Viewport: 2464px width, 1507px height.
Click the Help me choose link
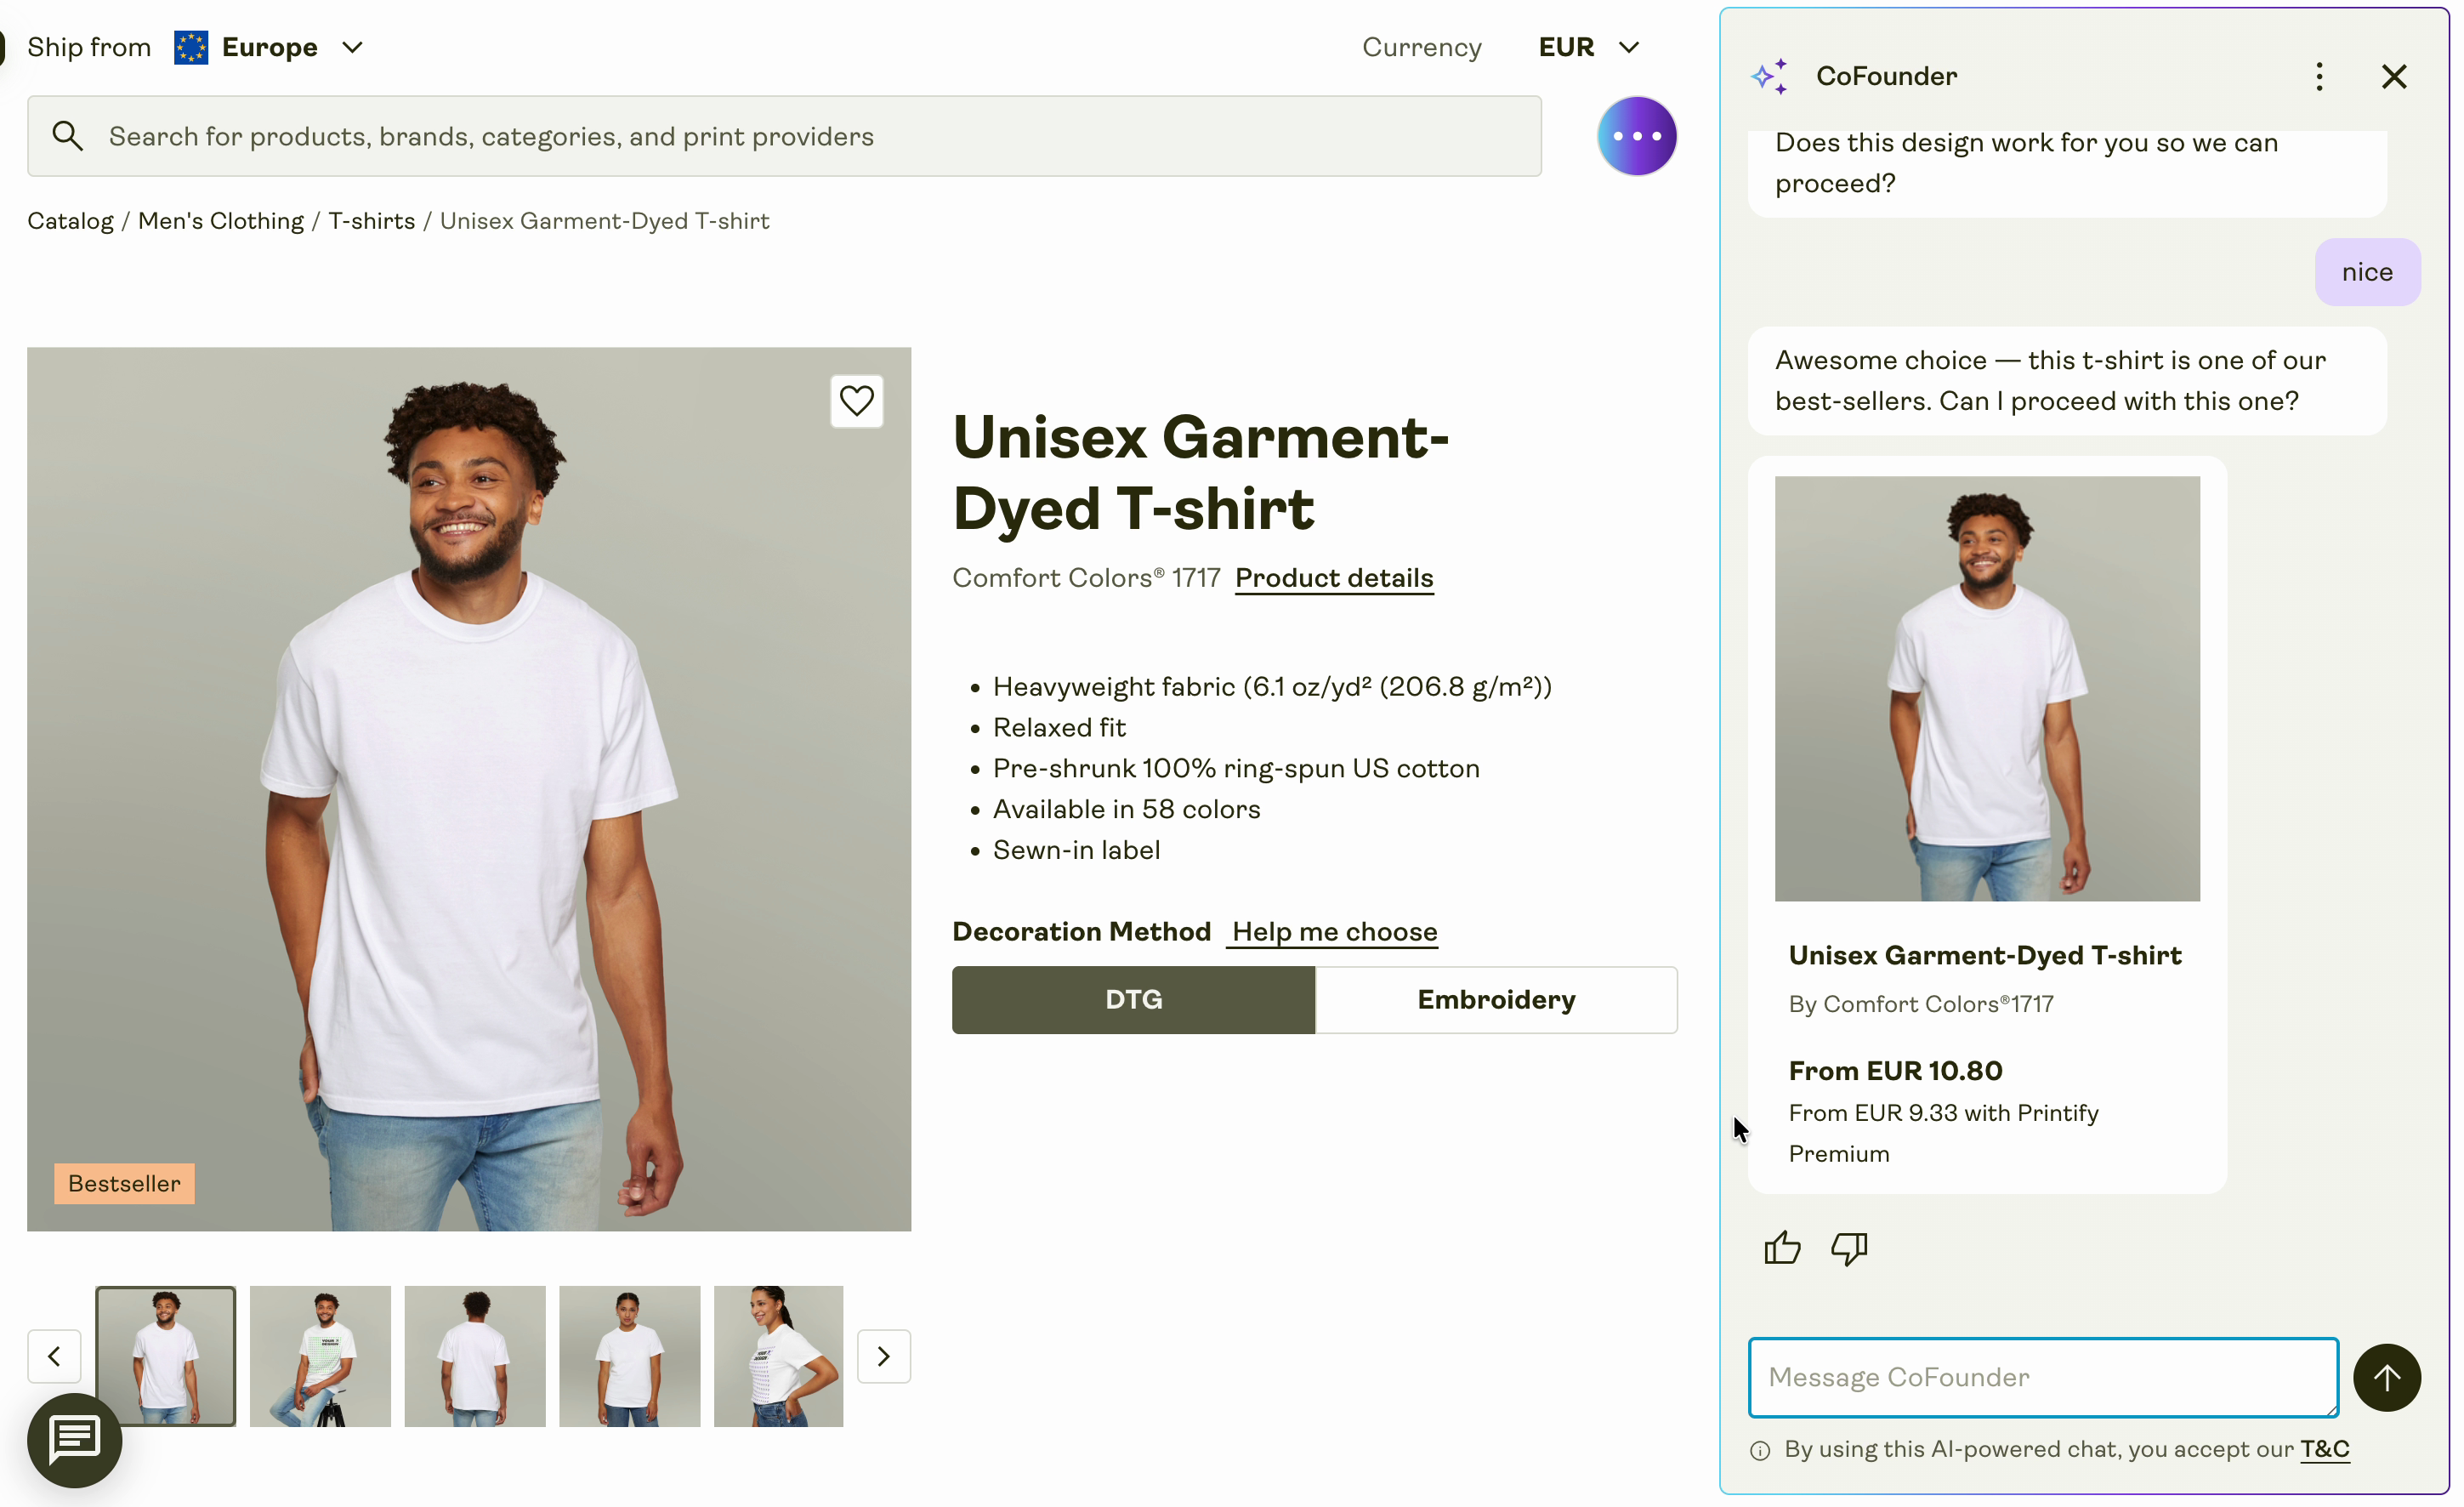(1334, 932)
